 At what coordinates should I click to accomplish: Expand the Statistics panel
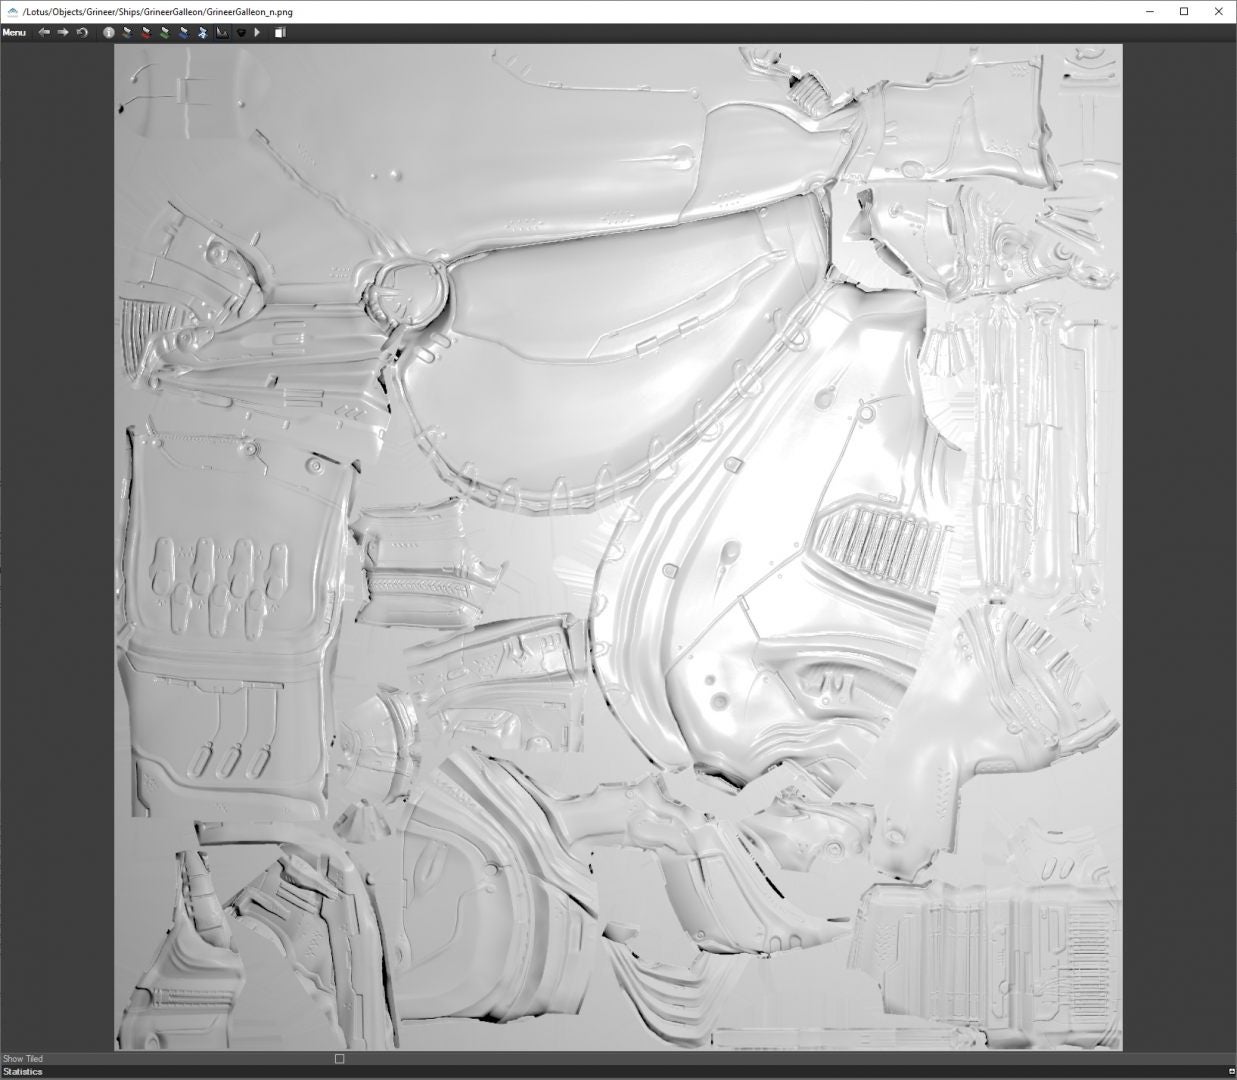[22, 1072]
